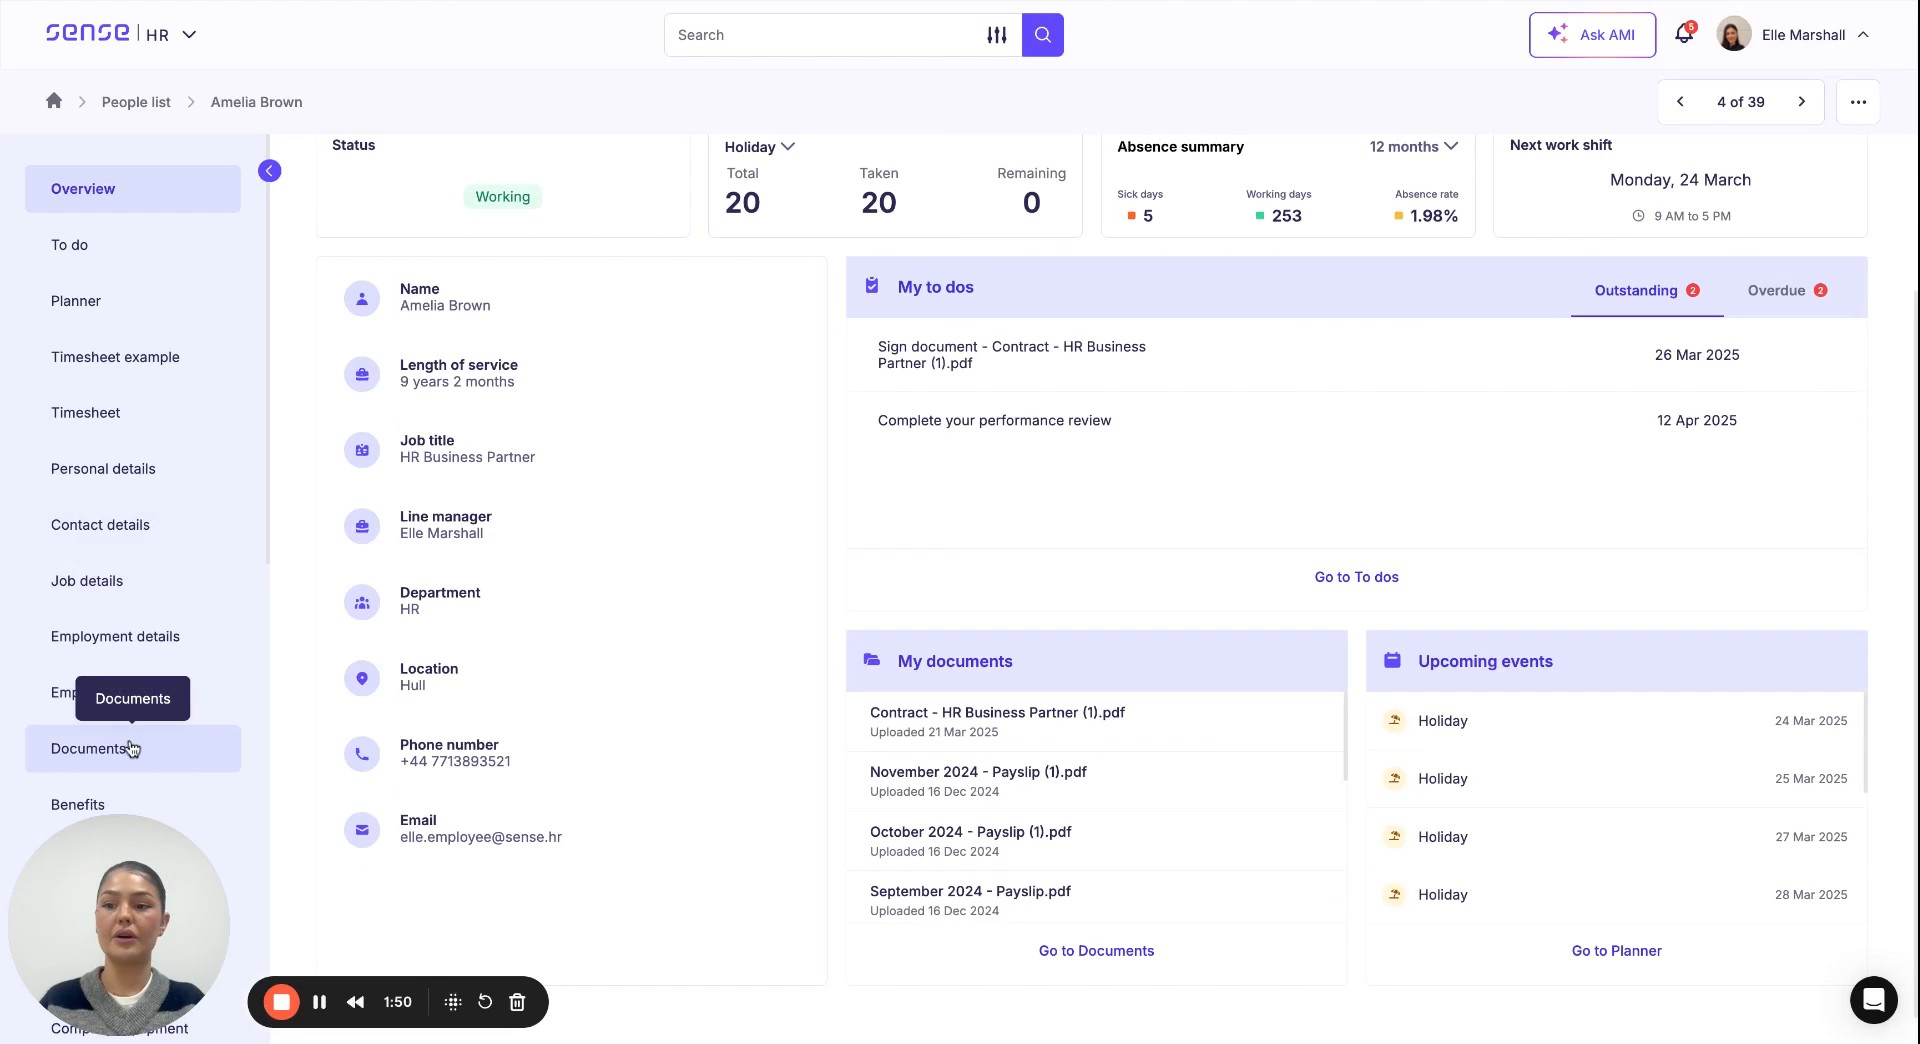Image resolution: width=1920 pixels, height=1044 pixels.
Task: Open the chat bubble in the bottom corner
Action: pyautogui.click(x=1873, y=1000)
